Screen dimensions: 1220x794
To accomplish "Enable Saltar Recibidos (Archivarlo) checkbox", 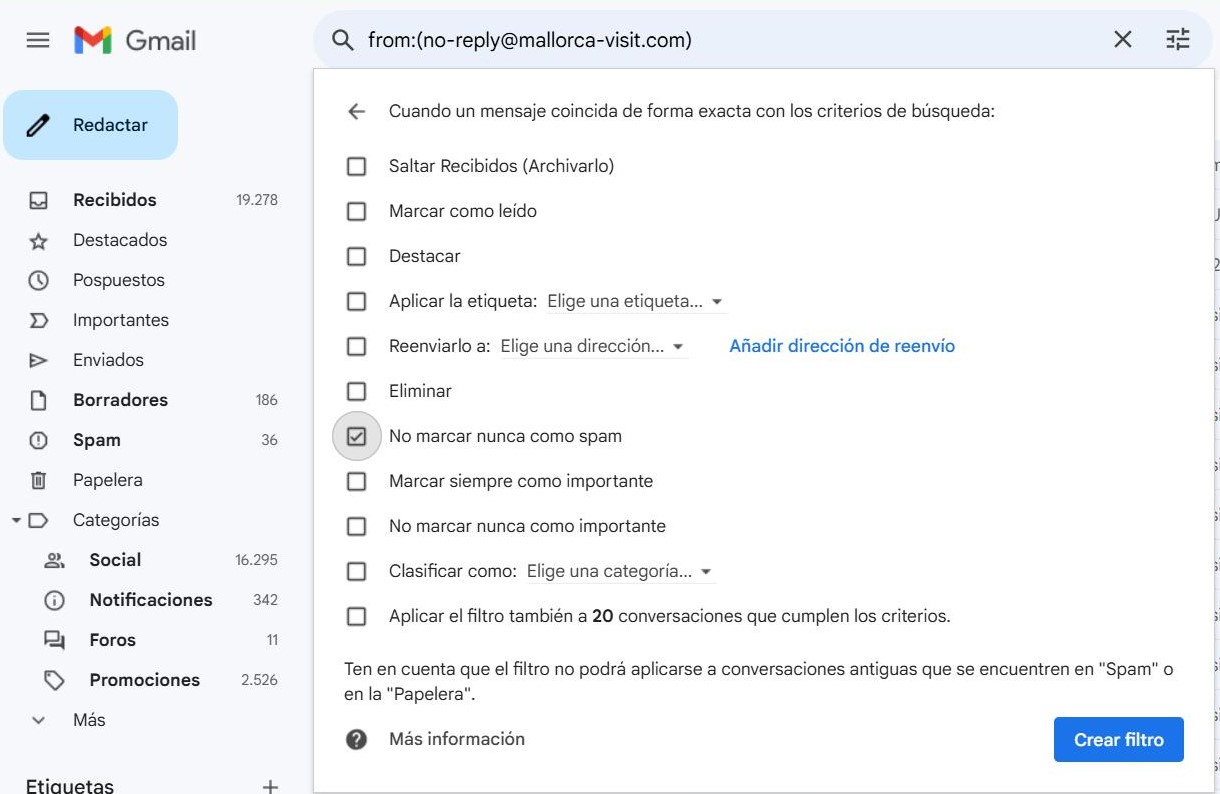I will [357, 166].
